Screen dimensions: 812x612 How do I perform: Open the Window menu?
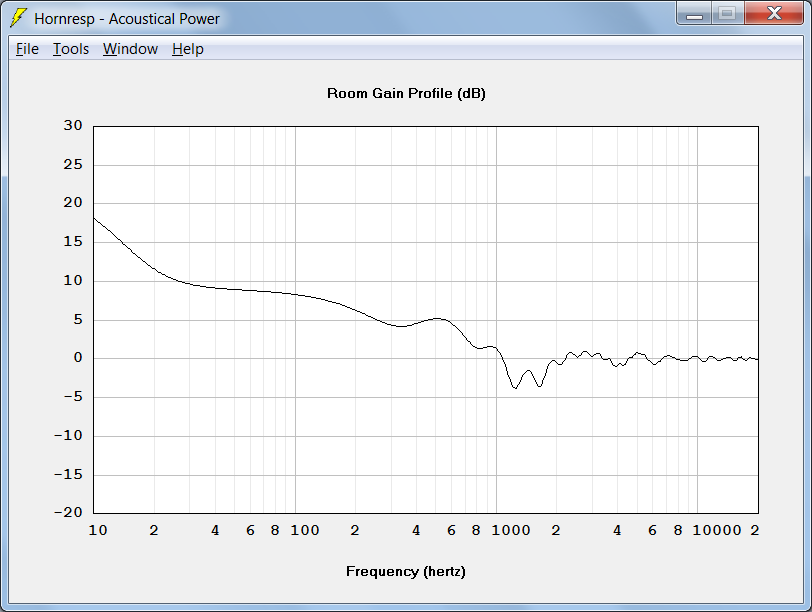(x=130, y=49)
